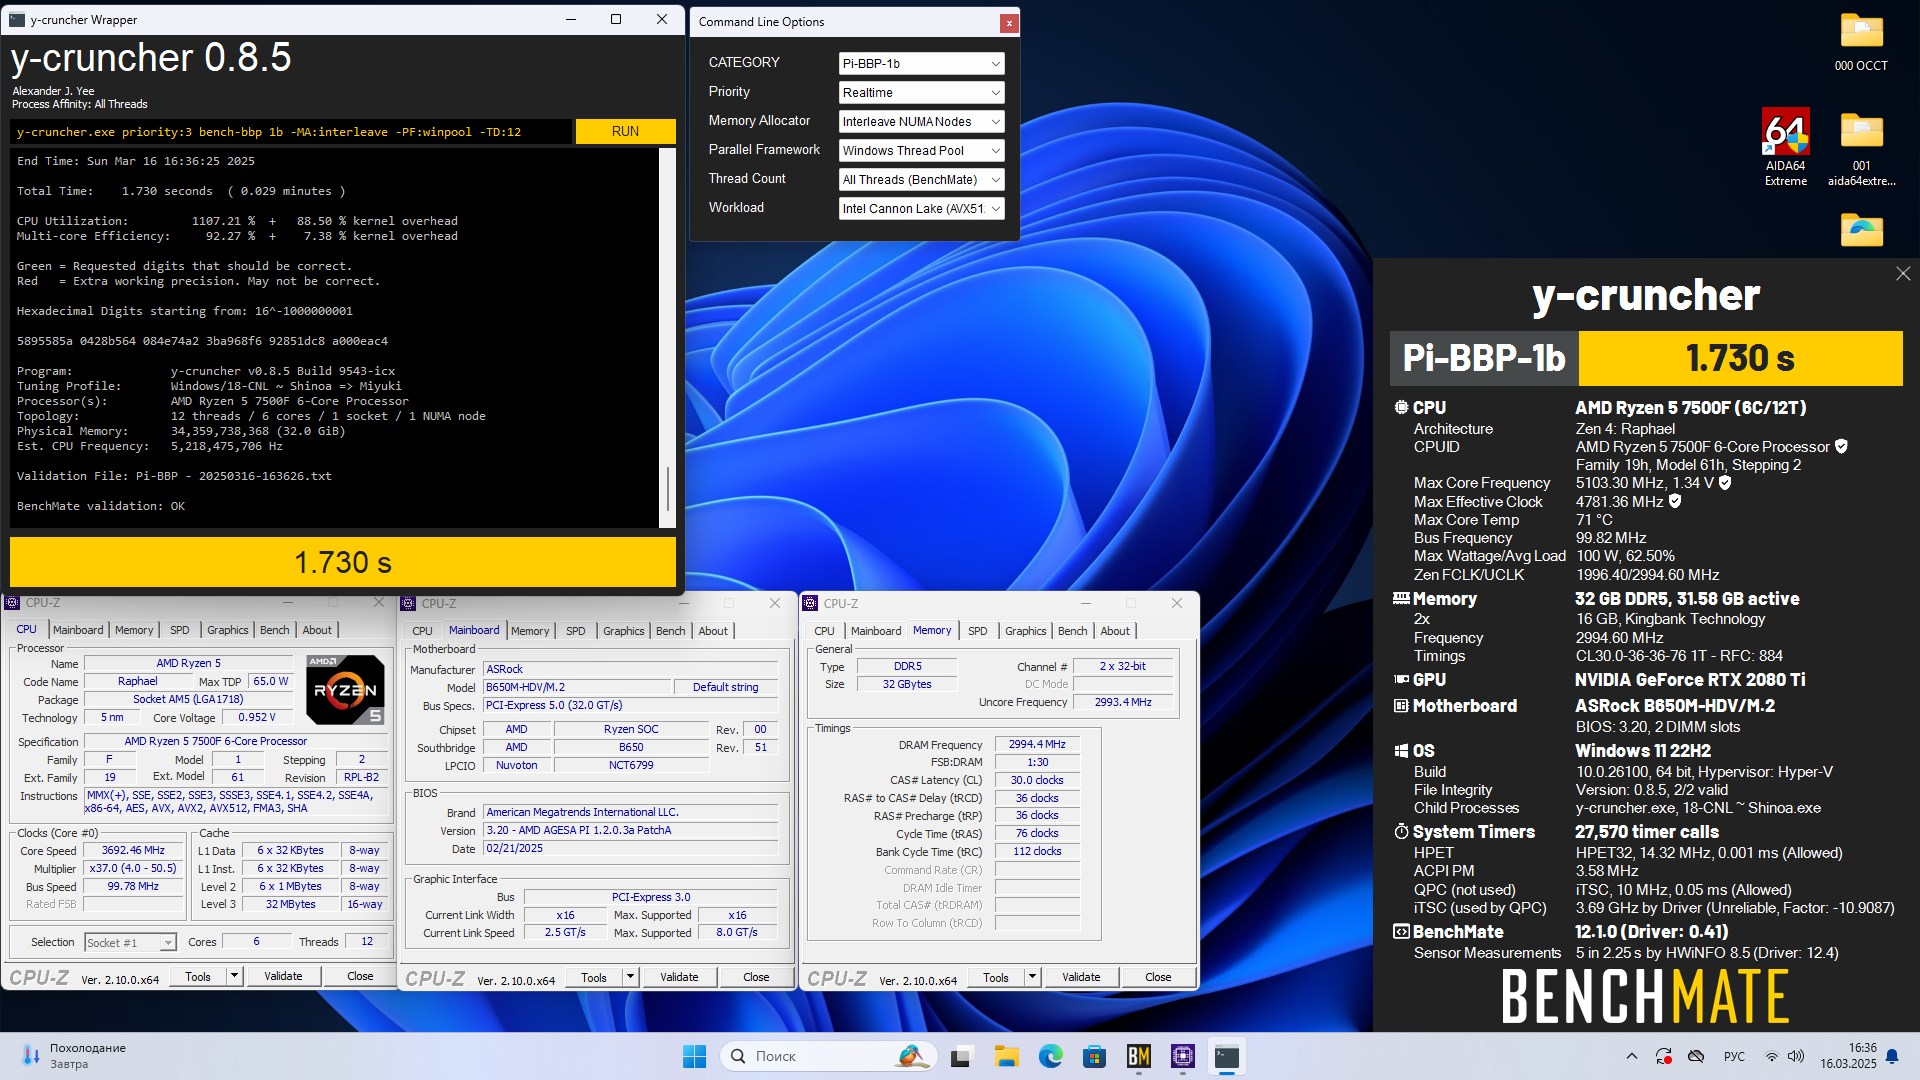The height and width of the screenshot is (1080, 1920).
Task: Click the notification bell in the tray
Action: (x=1892, y=1056)
